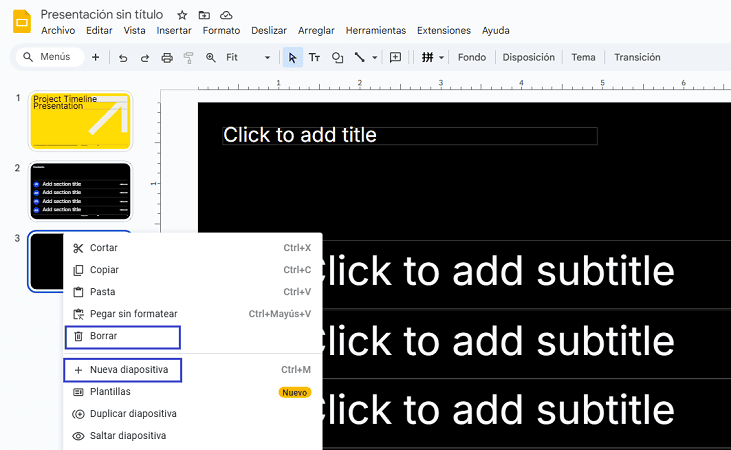The width and height of the screenshot is (731, 450).
Task: Click the Tema button
Action: 583,57
